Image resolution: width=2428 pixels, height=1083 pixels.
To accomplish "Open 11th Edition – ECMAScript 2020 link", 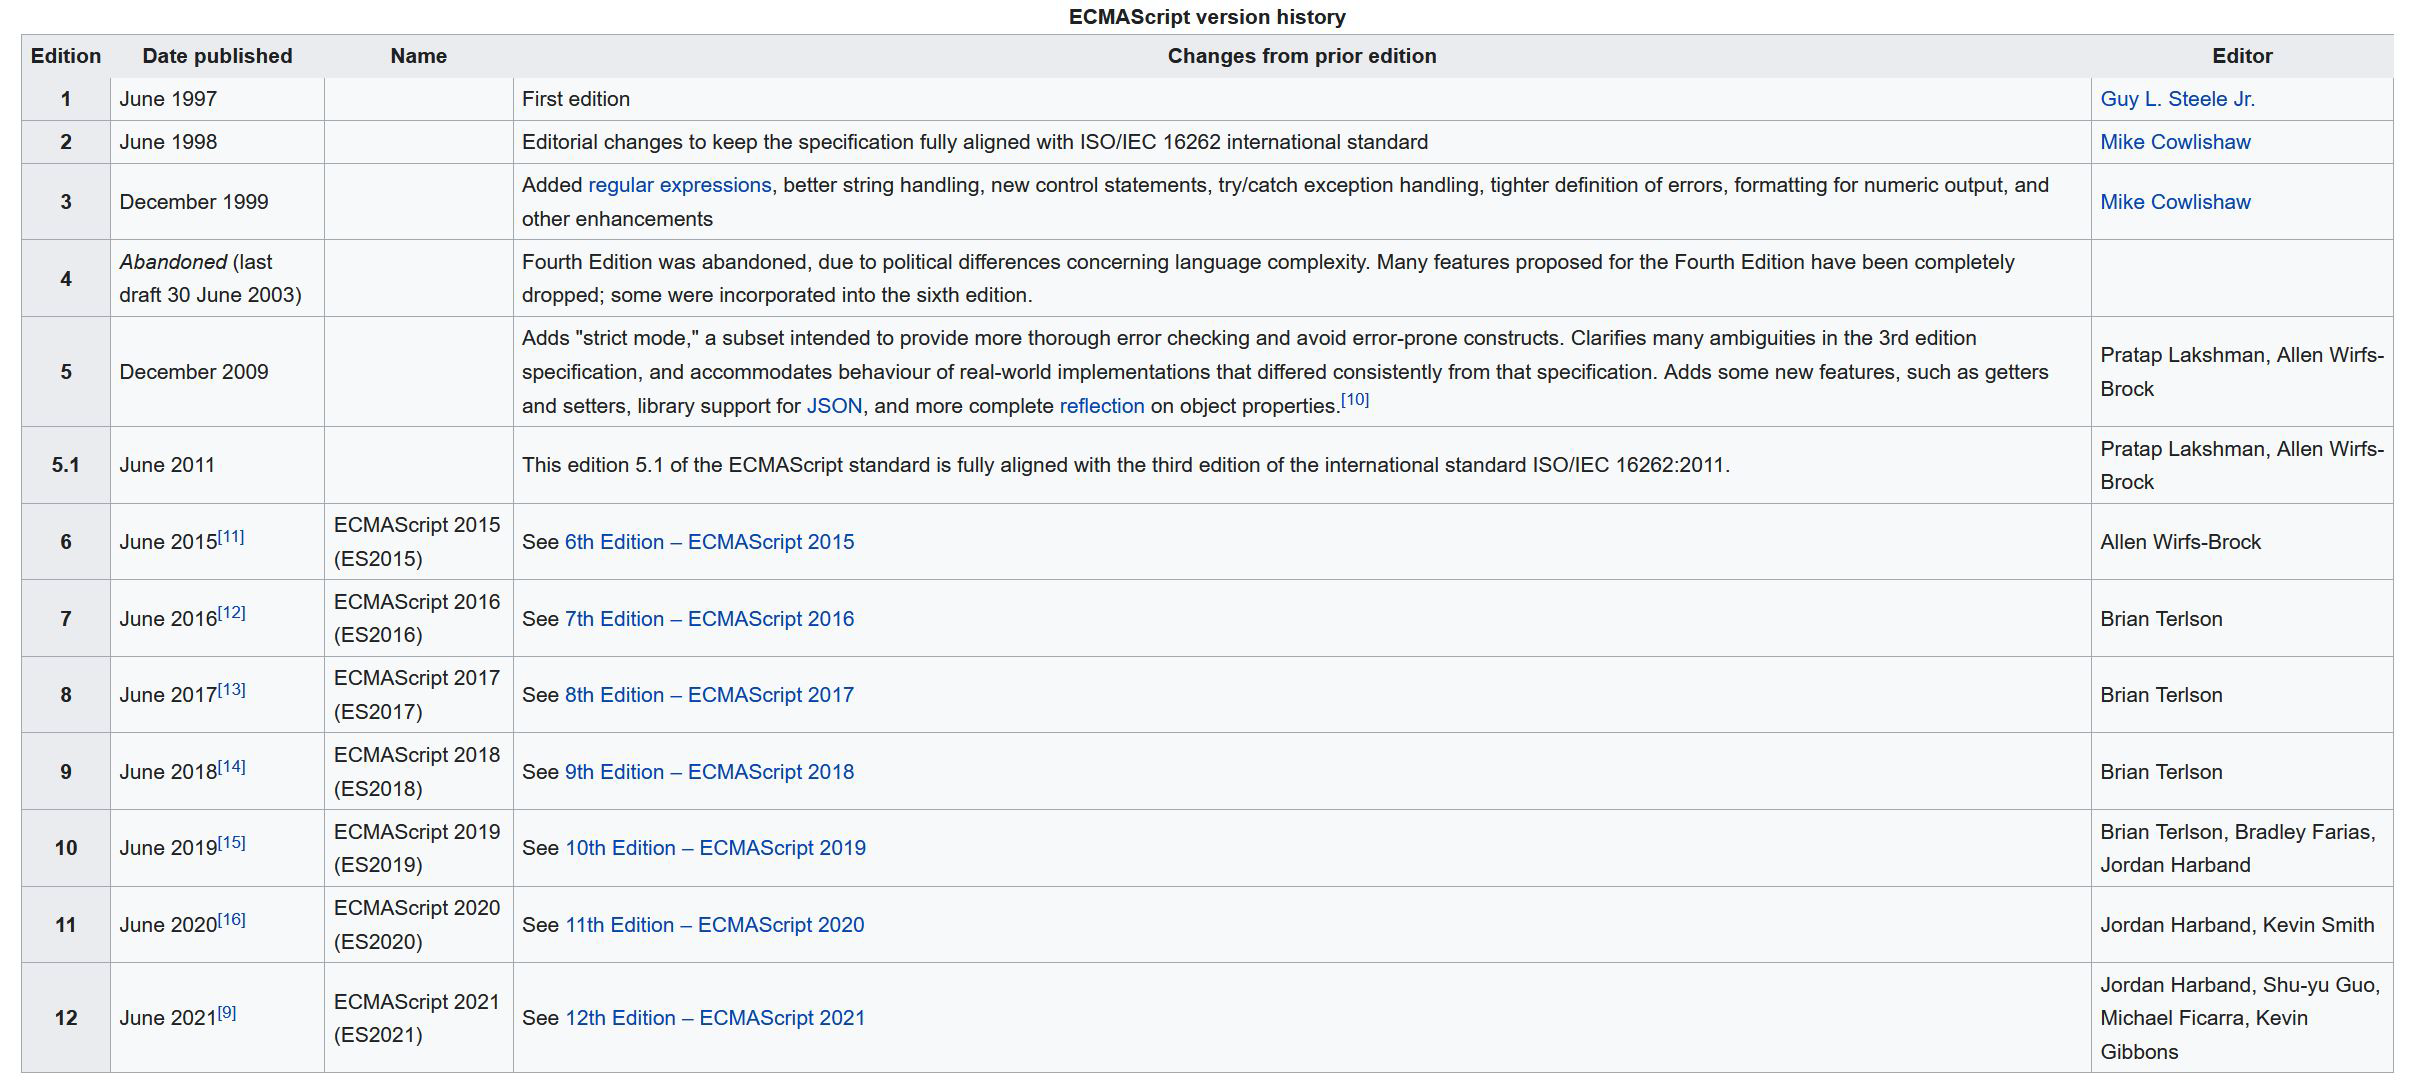I will click(x=714, y=925).
